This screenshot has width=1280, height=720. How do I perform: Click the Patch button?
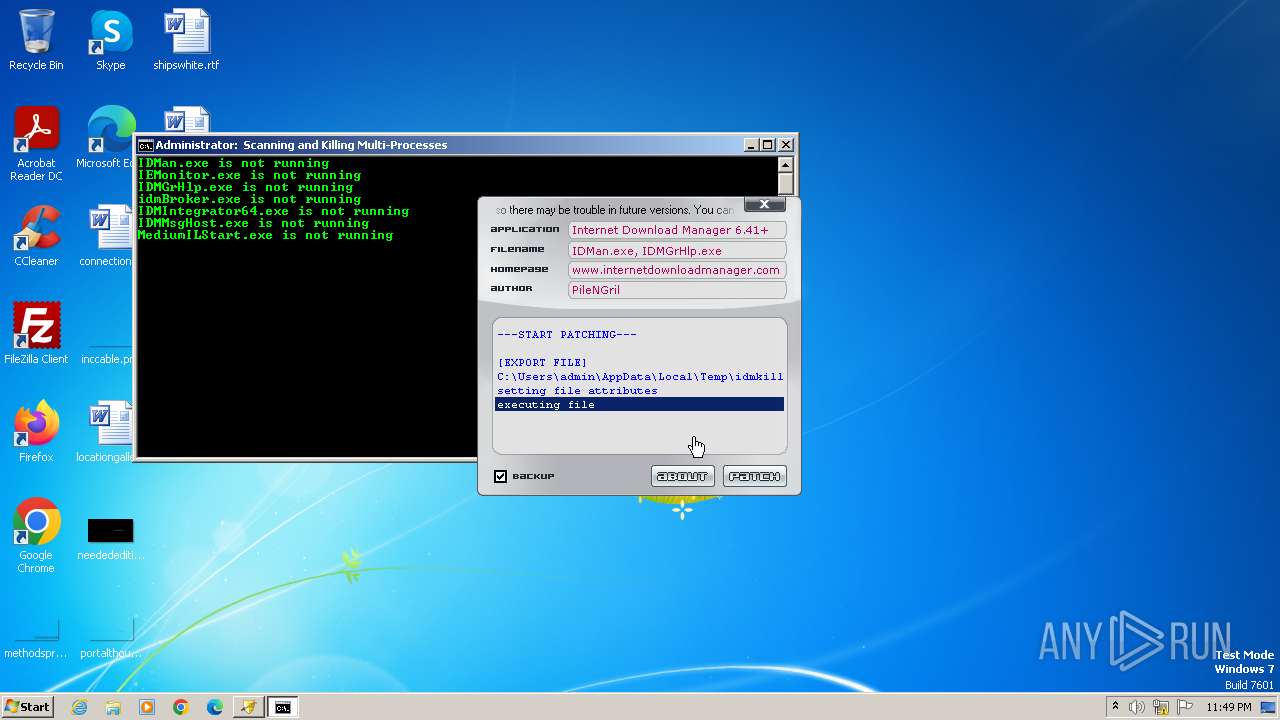click(755, 476)
